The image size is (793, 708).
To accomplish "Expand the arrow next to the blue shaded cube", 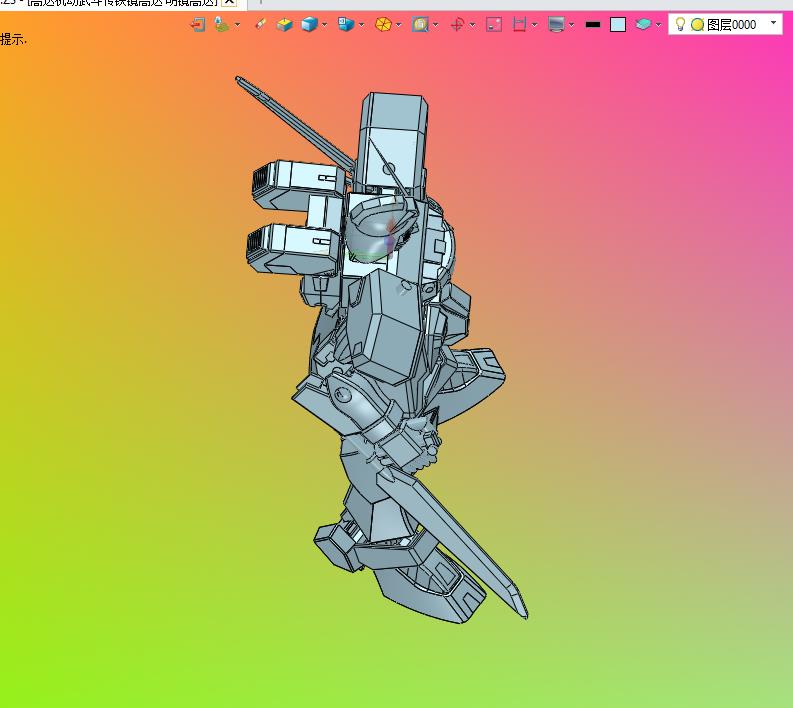I will click(x=324, y=24).
